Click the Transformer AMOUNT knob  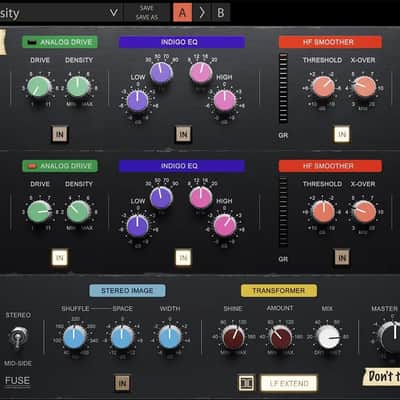pos(281,337)
